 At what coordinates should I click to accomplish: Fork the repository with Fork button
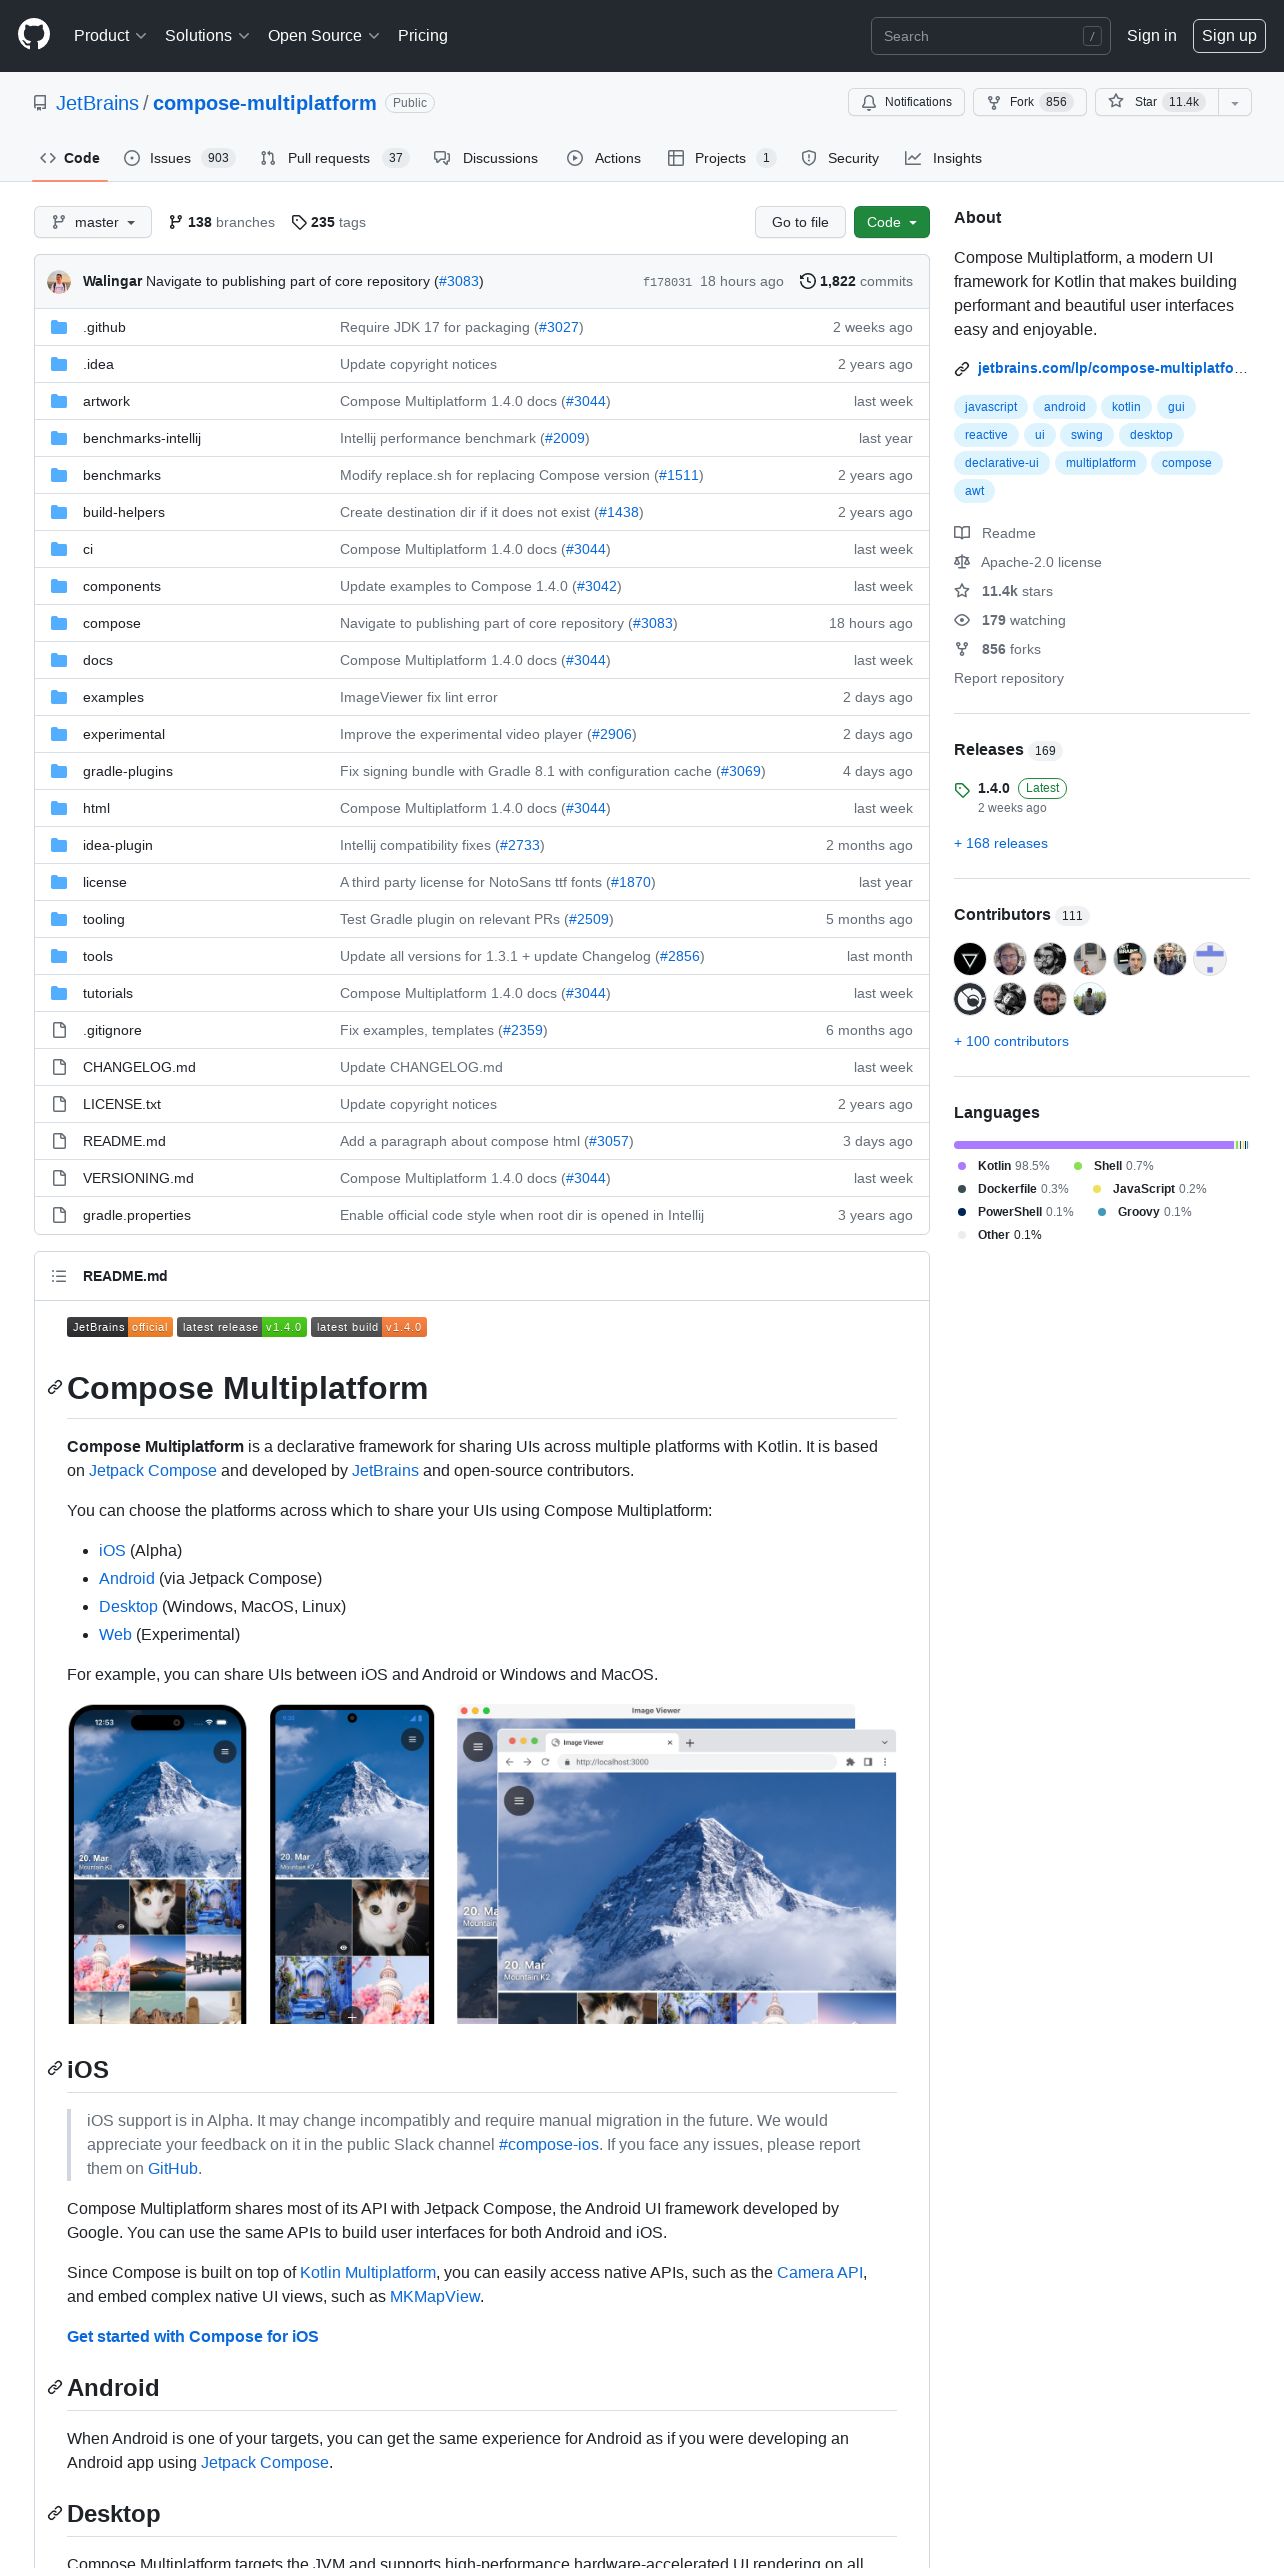(x=1030, y=102)
